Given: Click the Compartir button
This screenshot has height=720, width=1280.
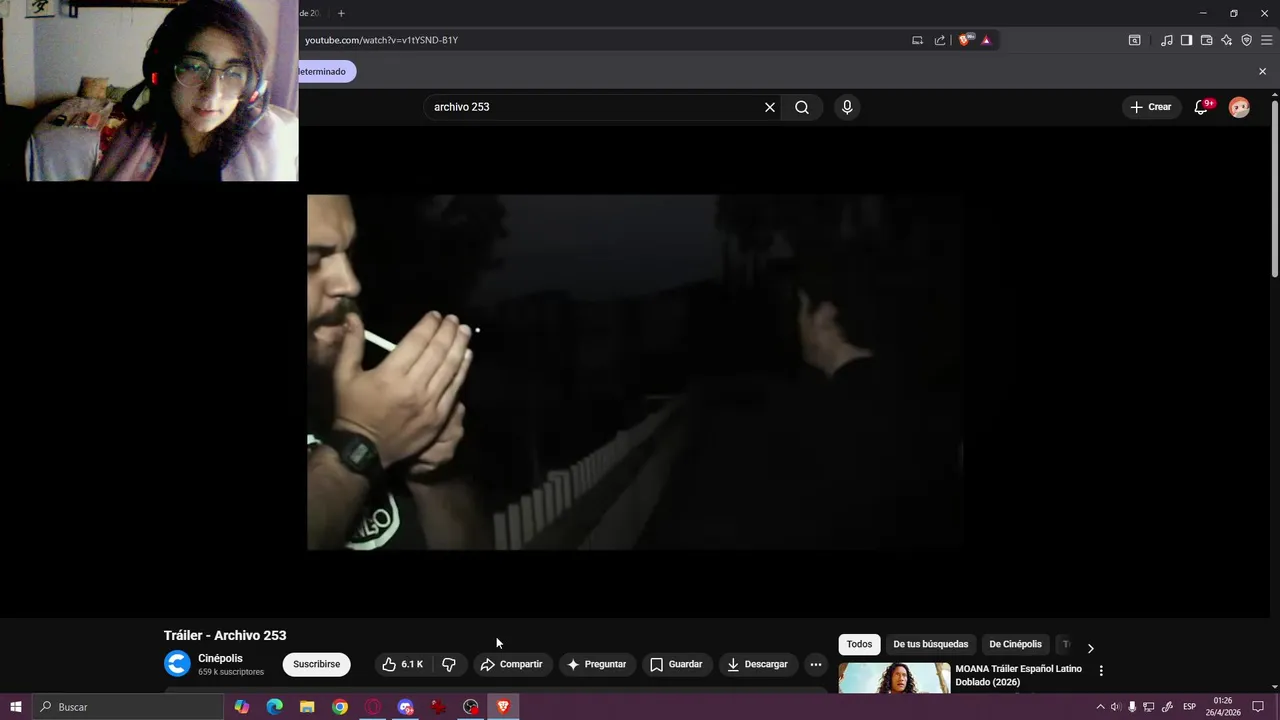Looking at the screenshot, I should [x=511, y=664].
